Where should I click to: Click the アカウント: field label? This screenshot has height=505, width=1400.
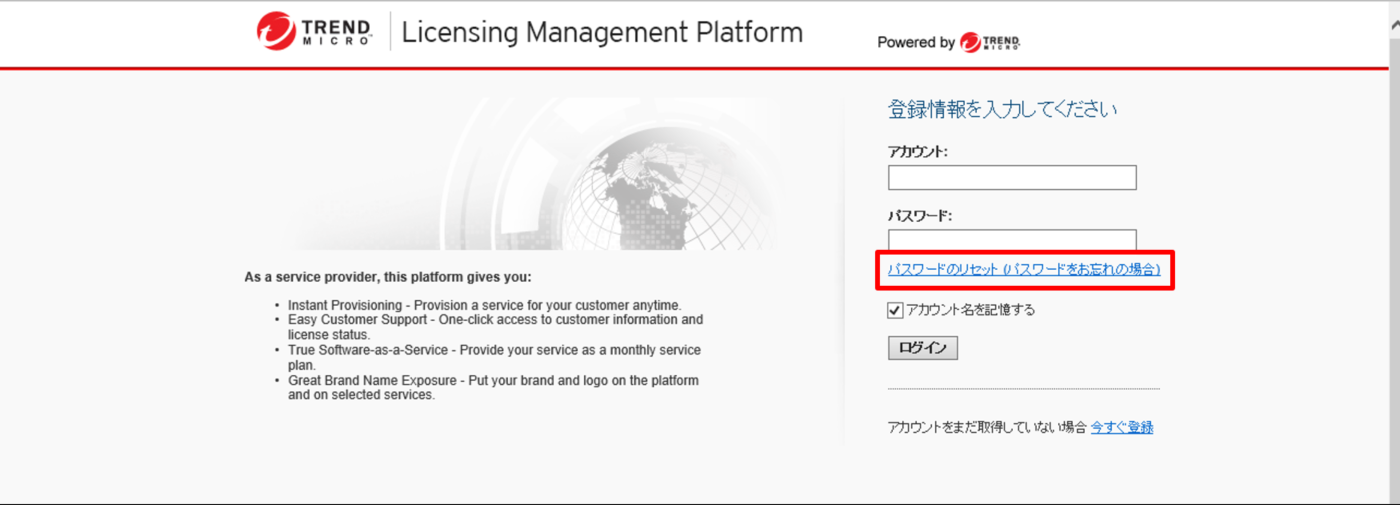point(917,151)
